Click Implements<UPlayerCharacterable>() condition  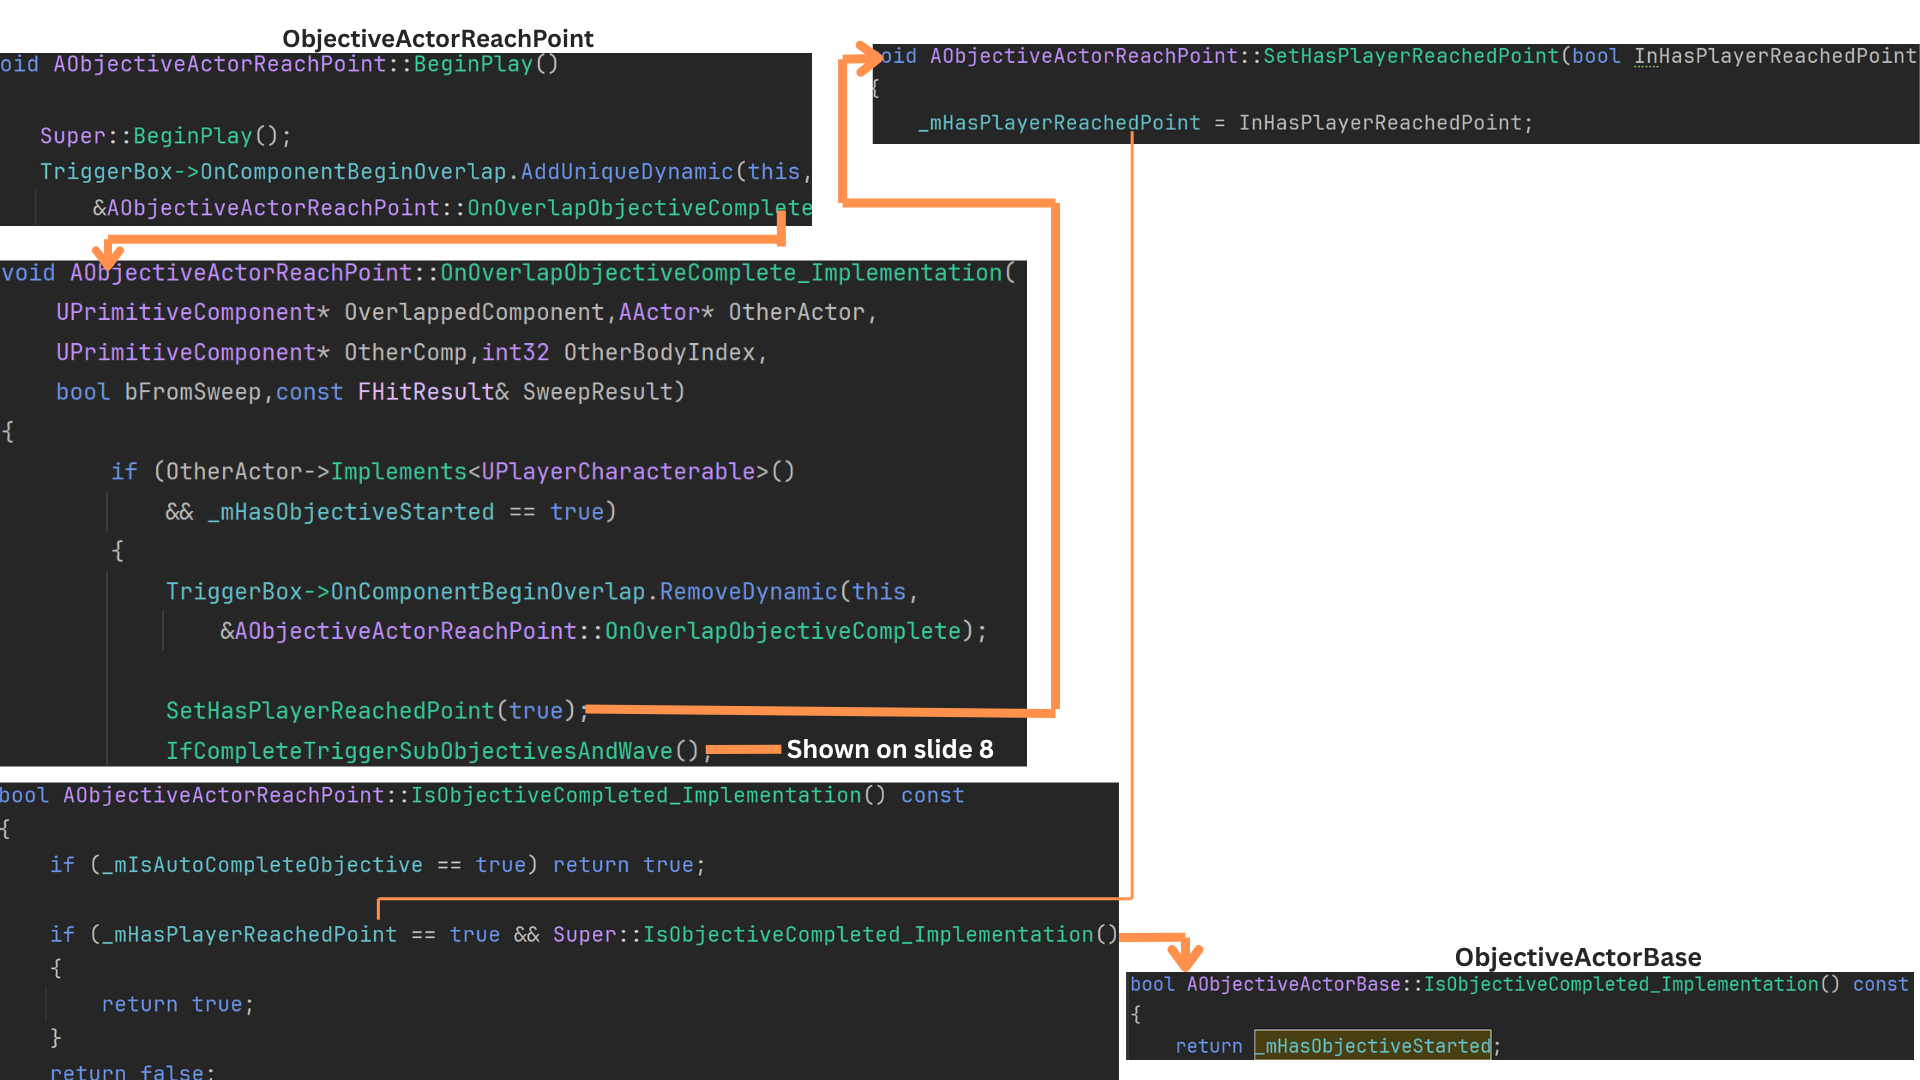tap(562, 472)
